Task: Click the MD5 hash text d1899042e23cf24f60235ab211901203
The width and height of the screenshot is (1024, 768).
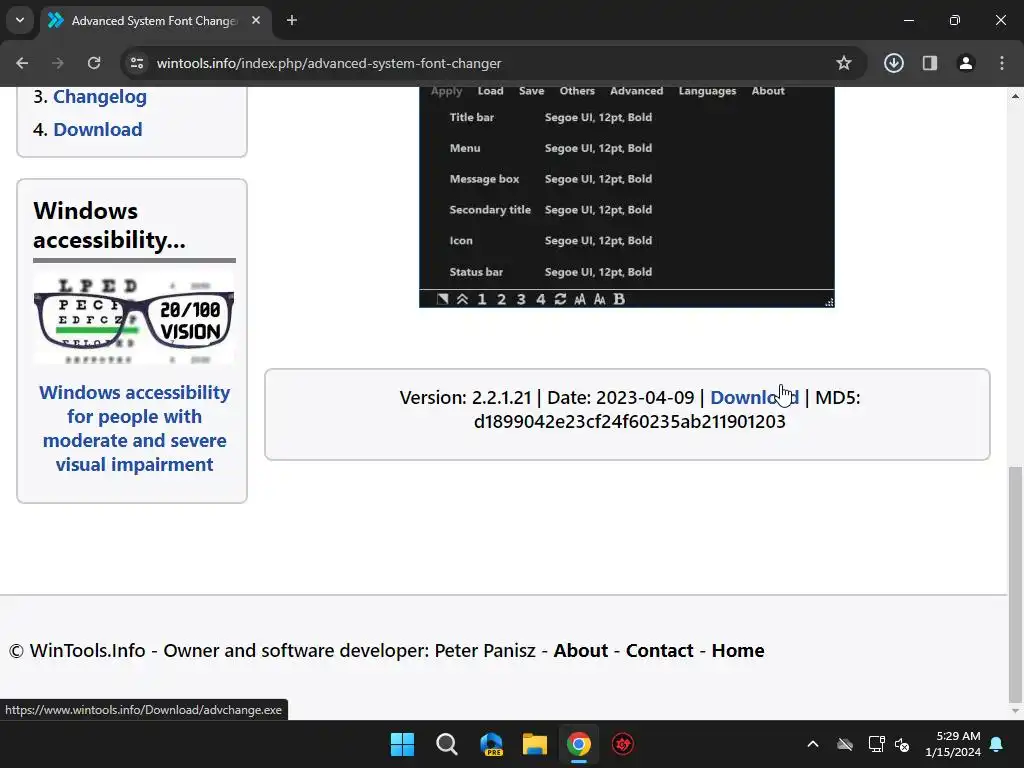Action: tap(630, 422)
